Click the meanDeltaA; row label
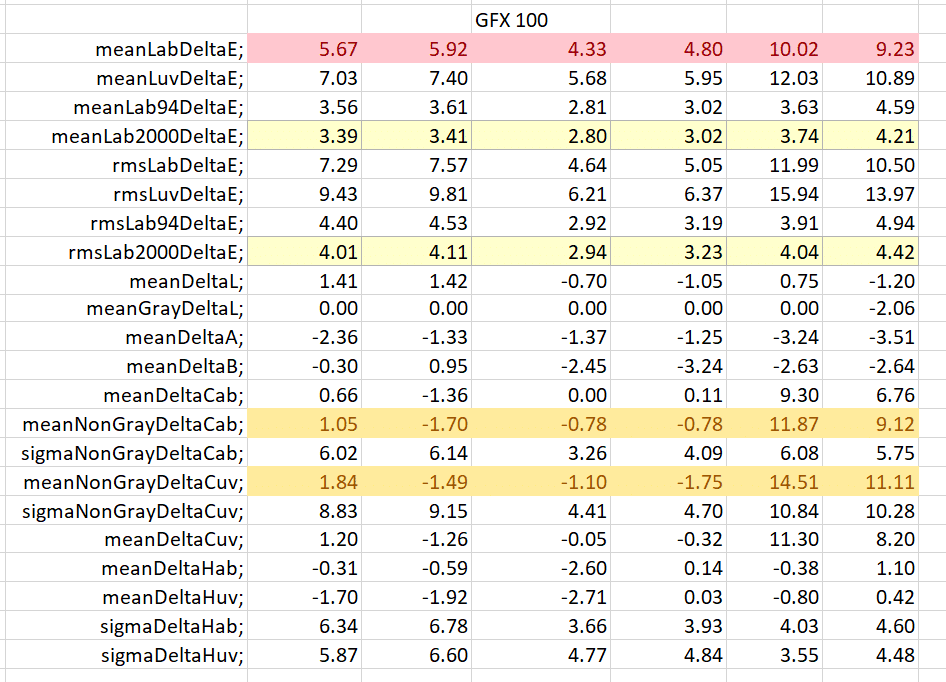The image size is (946, 682). tap(185, 337)
